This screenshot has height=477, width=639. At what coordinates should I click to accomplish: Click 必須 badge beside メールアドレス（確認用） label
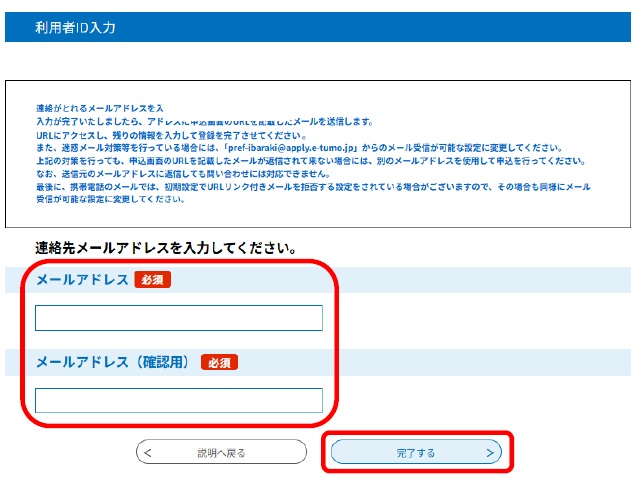(219, 362)
